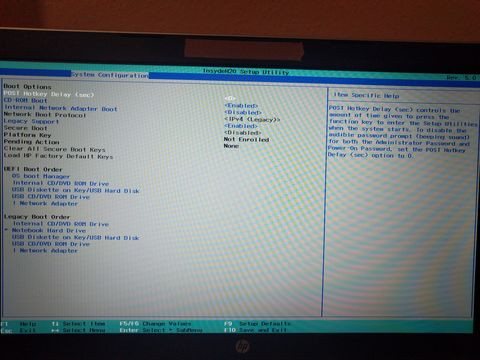The width and height of the screenshot is (480, 360).
Task: Open the <IPv4 (Legacy)> protocol value
Action: 252,119
